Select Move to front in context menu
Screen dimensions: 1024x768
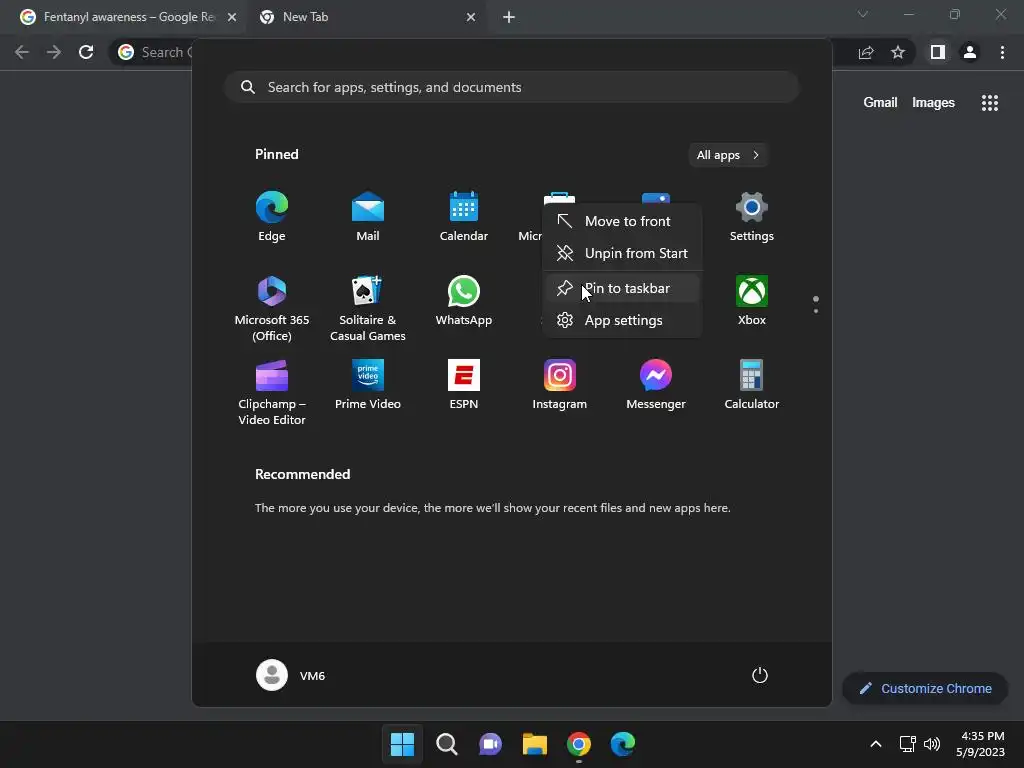pos(622,221)
